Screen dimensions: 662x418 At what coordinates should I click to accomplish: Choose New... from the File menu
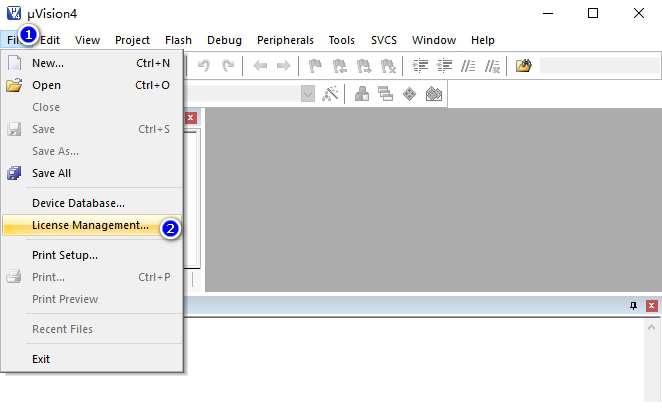pos(92,63)
